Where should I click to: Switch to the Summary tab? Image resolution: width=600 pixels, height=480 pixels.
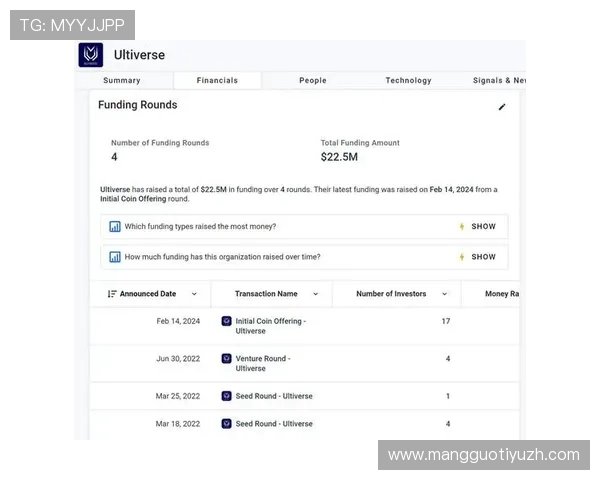pos(122,81)
